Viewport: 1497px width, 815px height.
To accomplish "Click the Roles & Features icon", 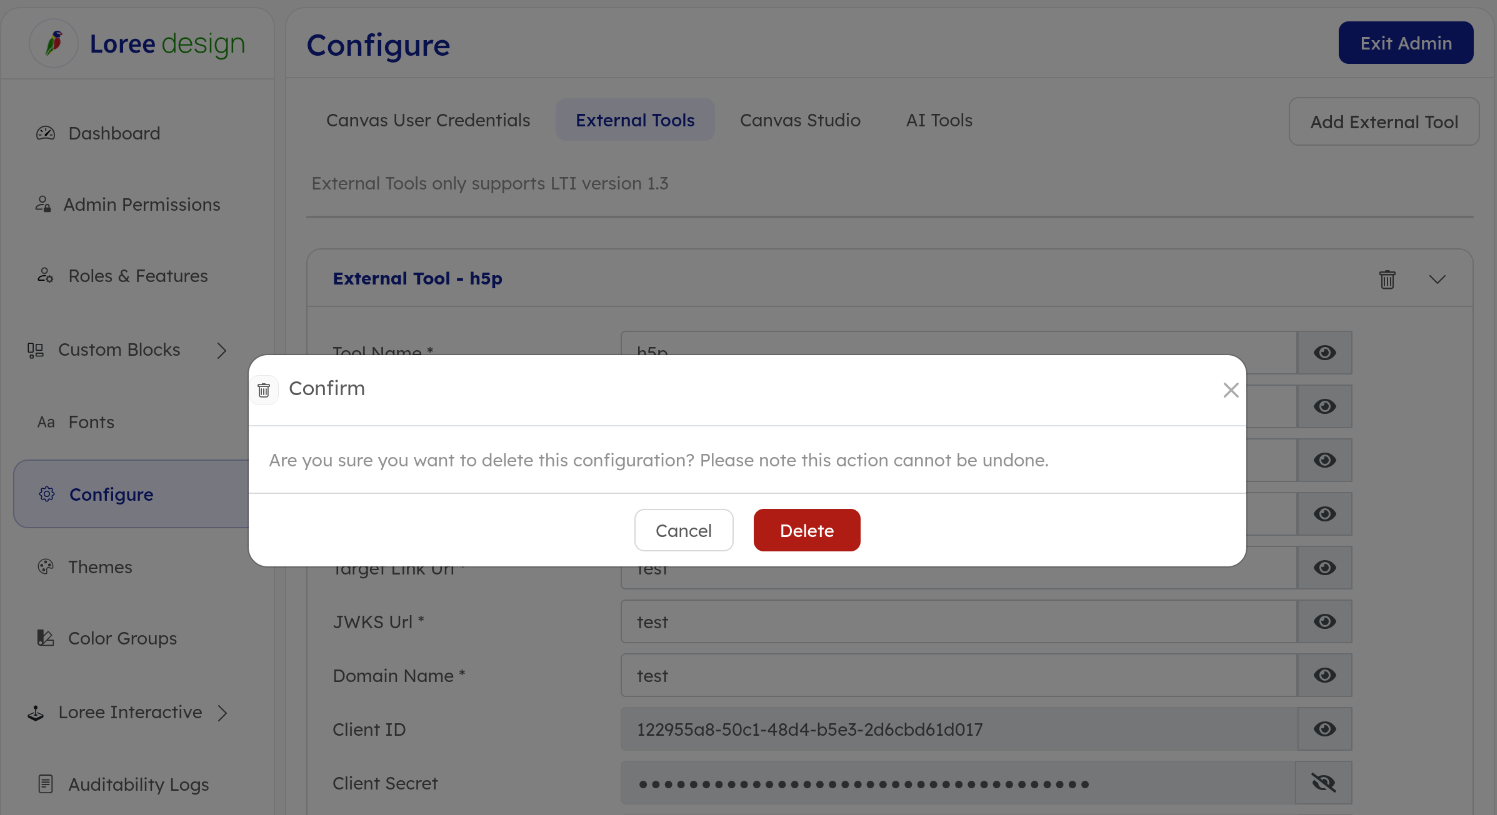I will (x=46, y=276).
